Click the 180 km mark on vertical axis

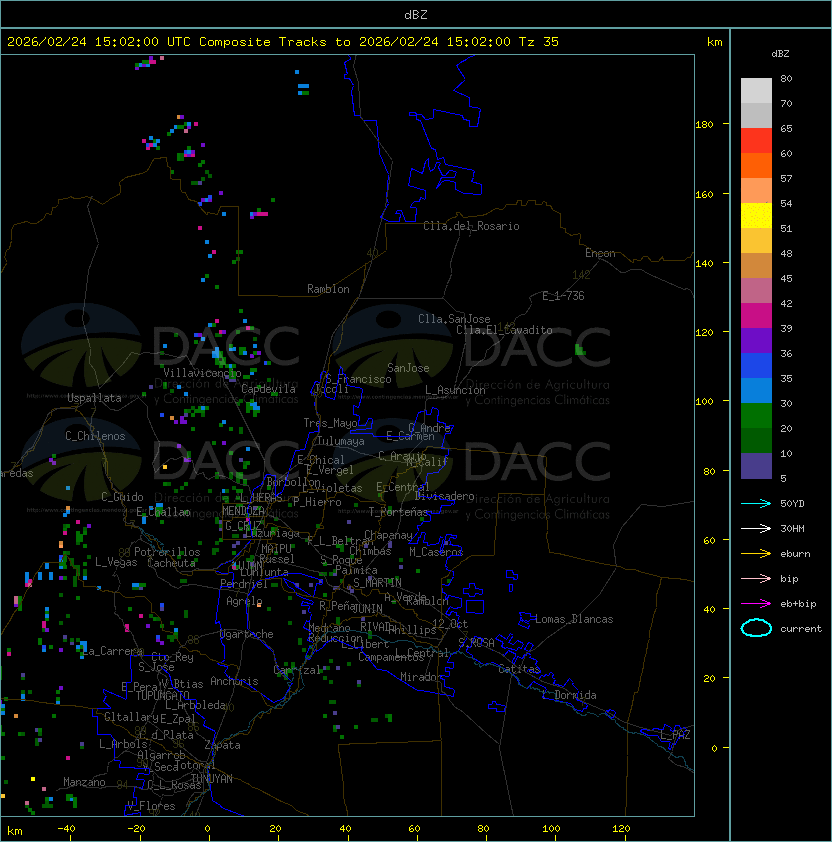(703, 124)
